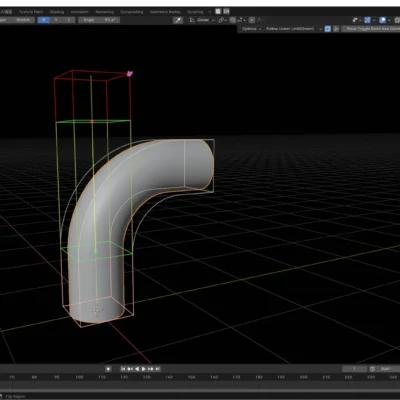Play the animation forward

[x=144, y=369]
